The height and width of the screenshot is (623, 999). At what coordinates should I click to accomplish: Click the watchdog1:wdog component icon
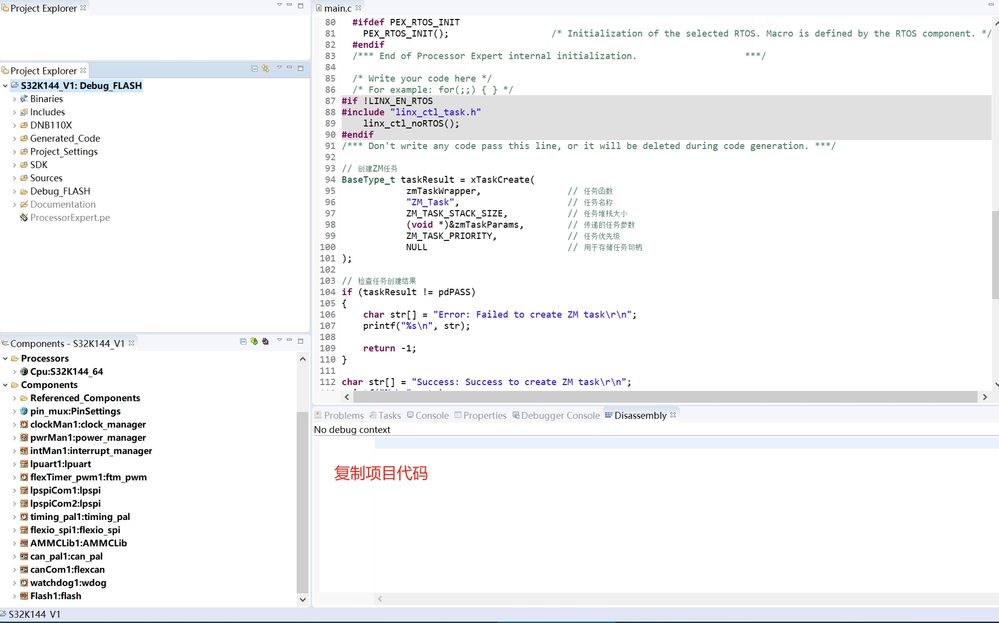(24, 582)
